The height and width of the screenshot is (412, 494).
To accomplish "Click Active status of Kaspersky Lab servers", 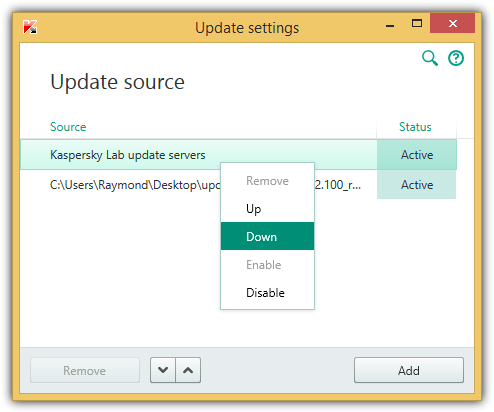I will click(417, 155).
